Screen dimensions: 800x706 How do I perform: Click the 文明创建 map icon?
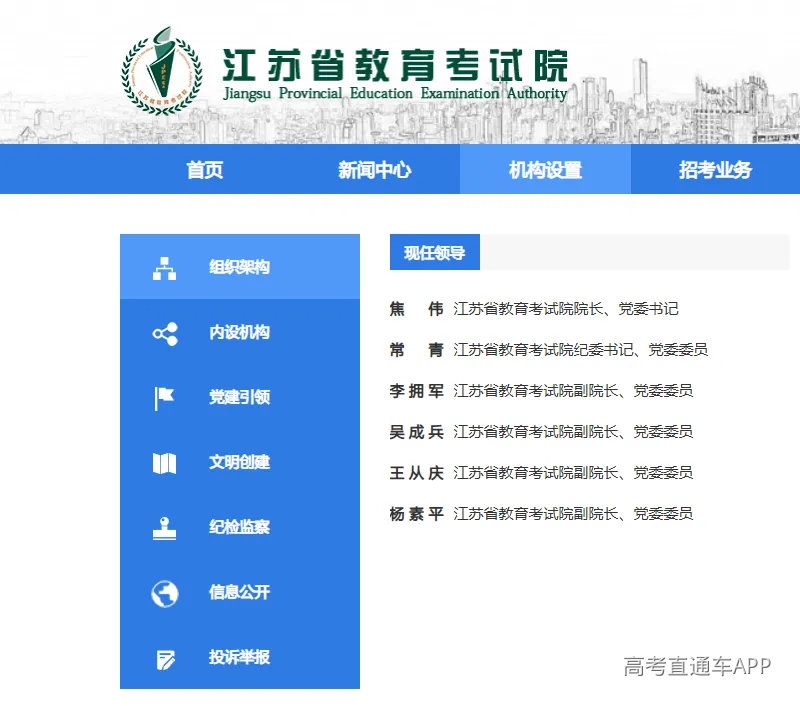tap(164, 463)
